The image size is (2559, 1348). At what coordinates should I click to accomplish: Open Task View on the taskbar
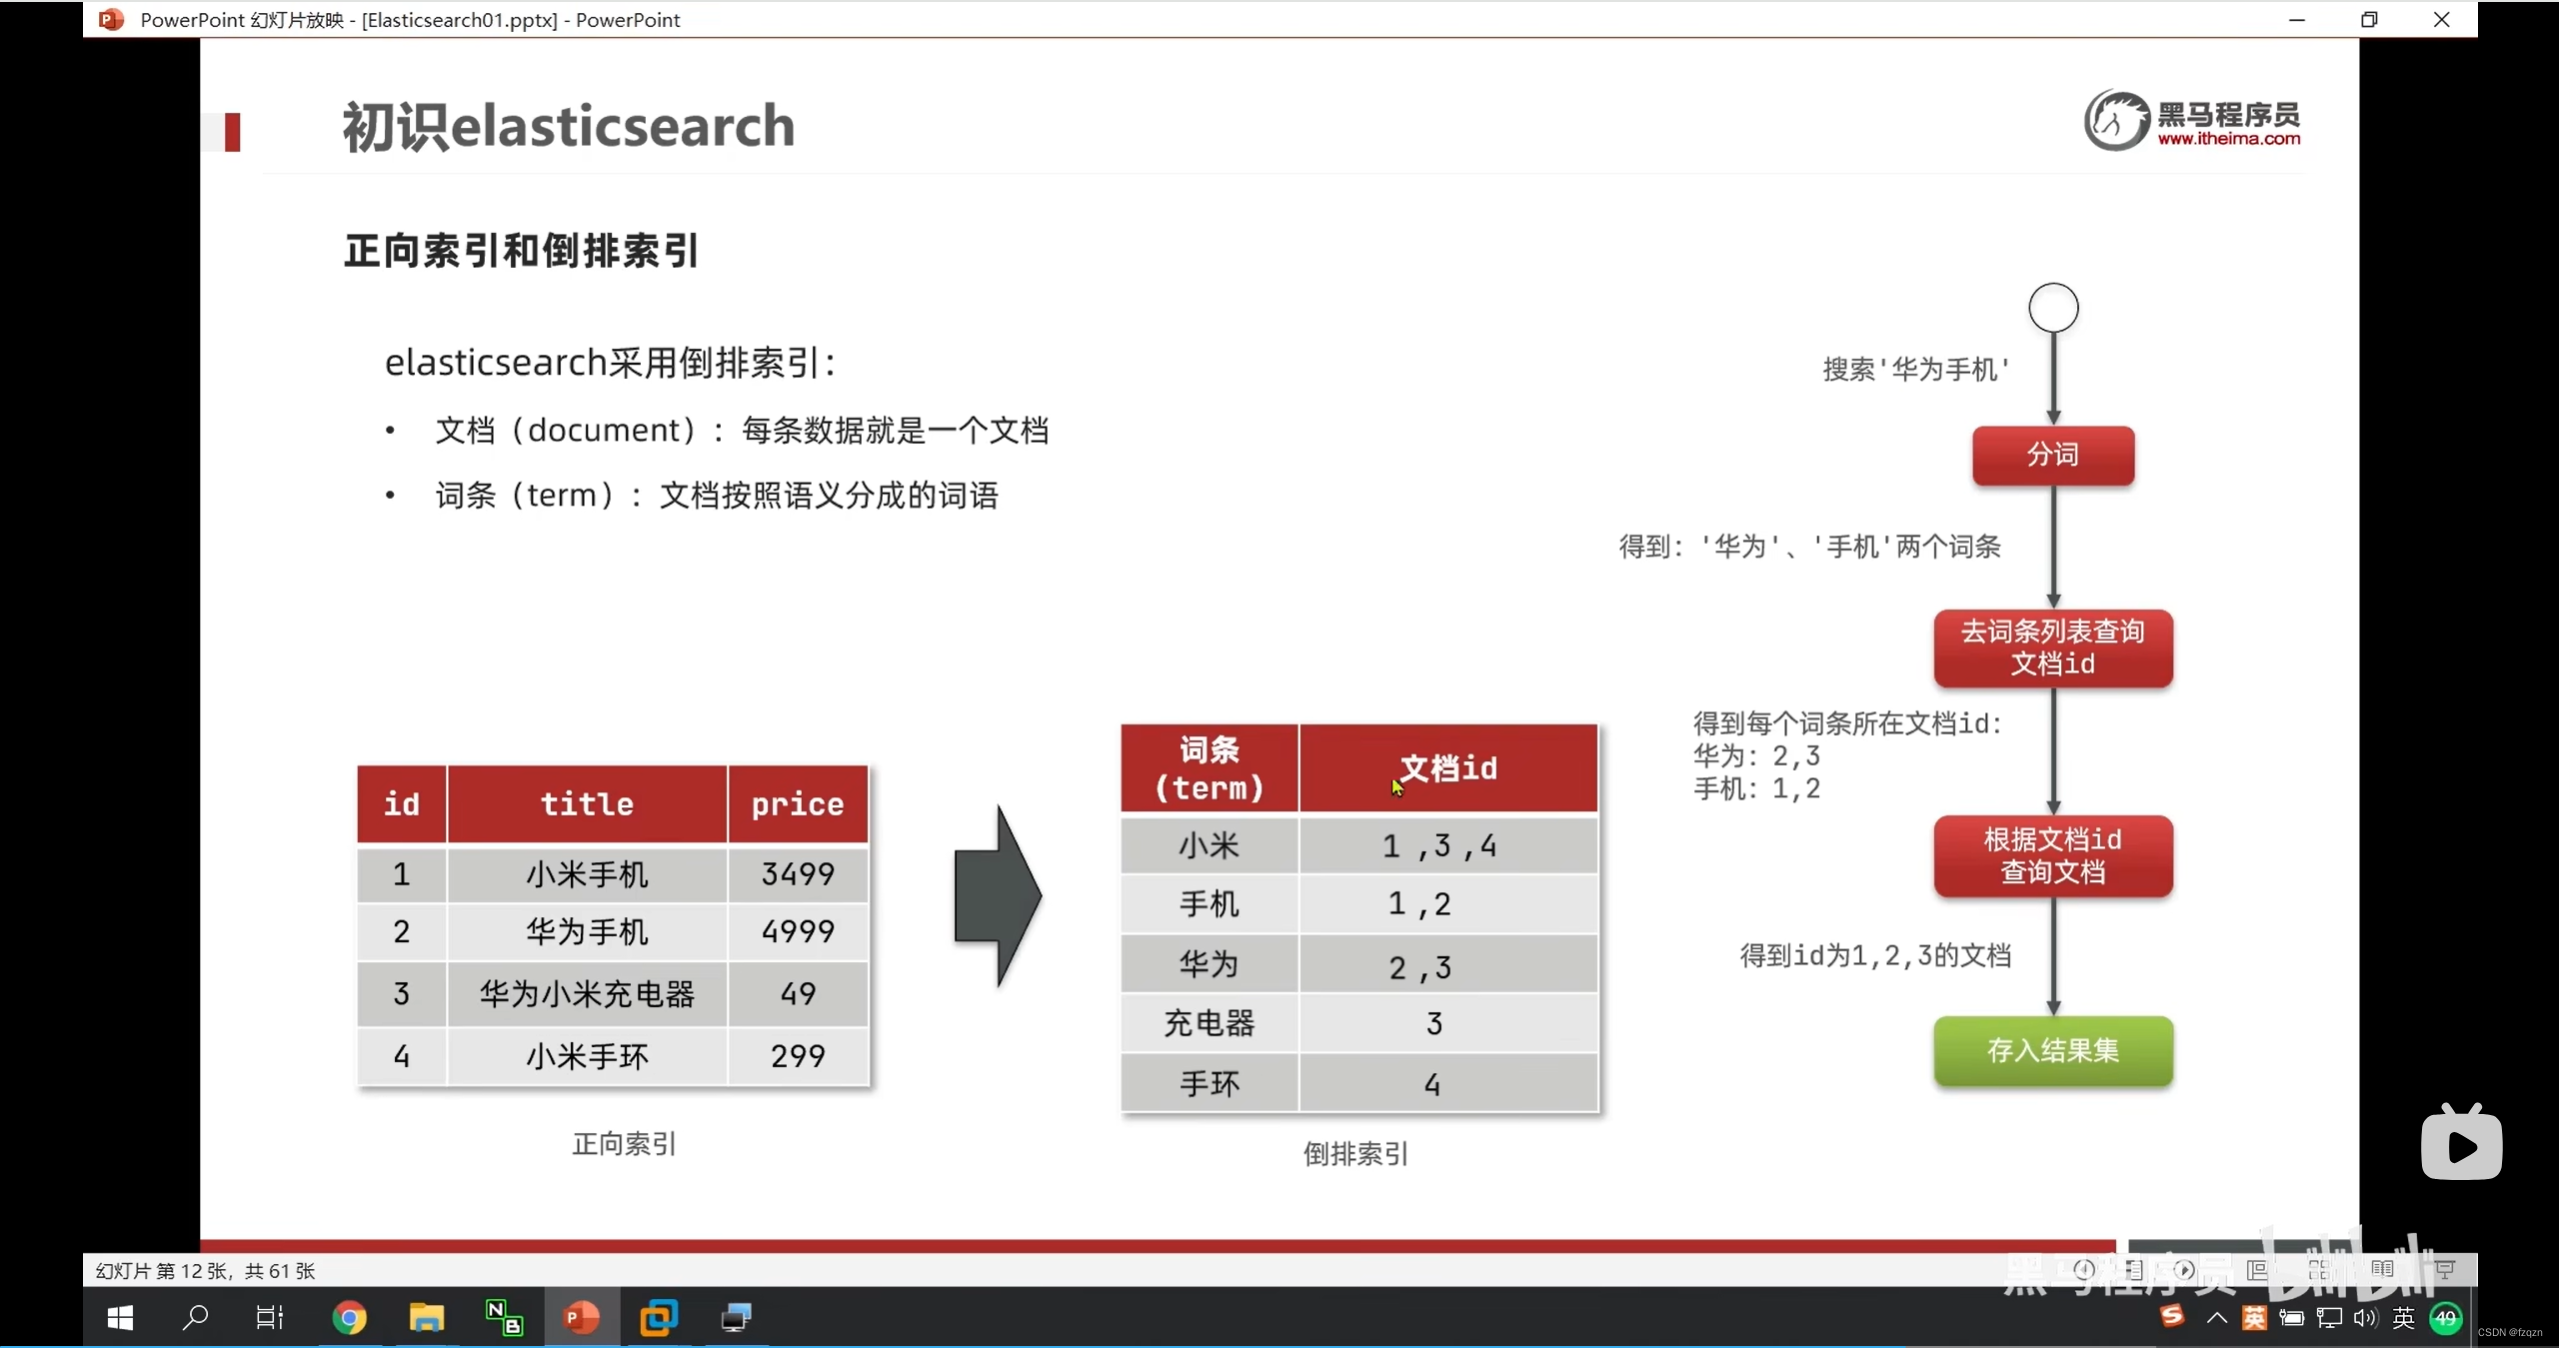click(x=270, y=1317)
